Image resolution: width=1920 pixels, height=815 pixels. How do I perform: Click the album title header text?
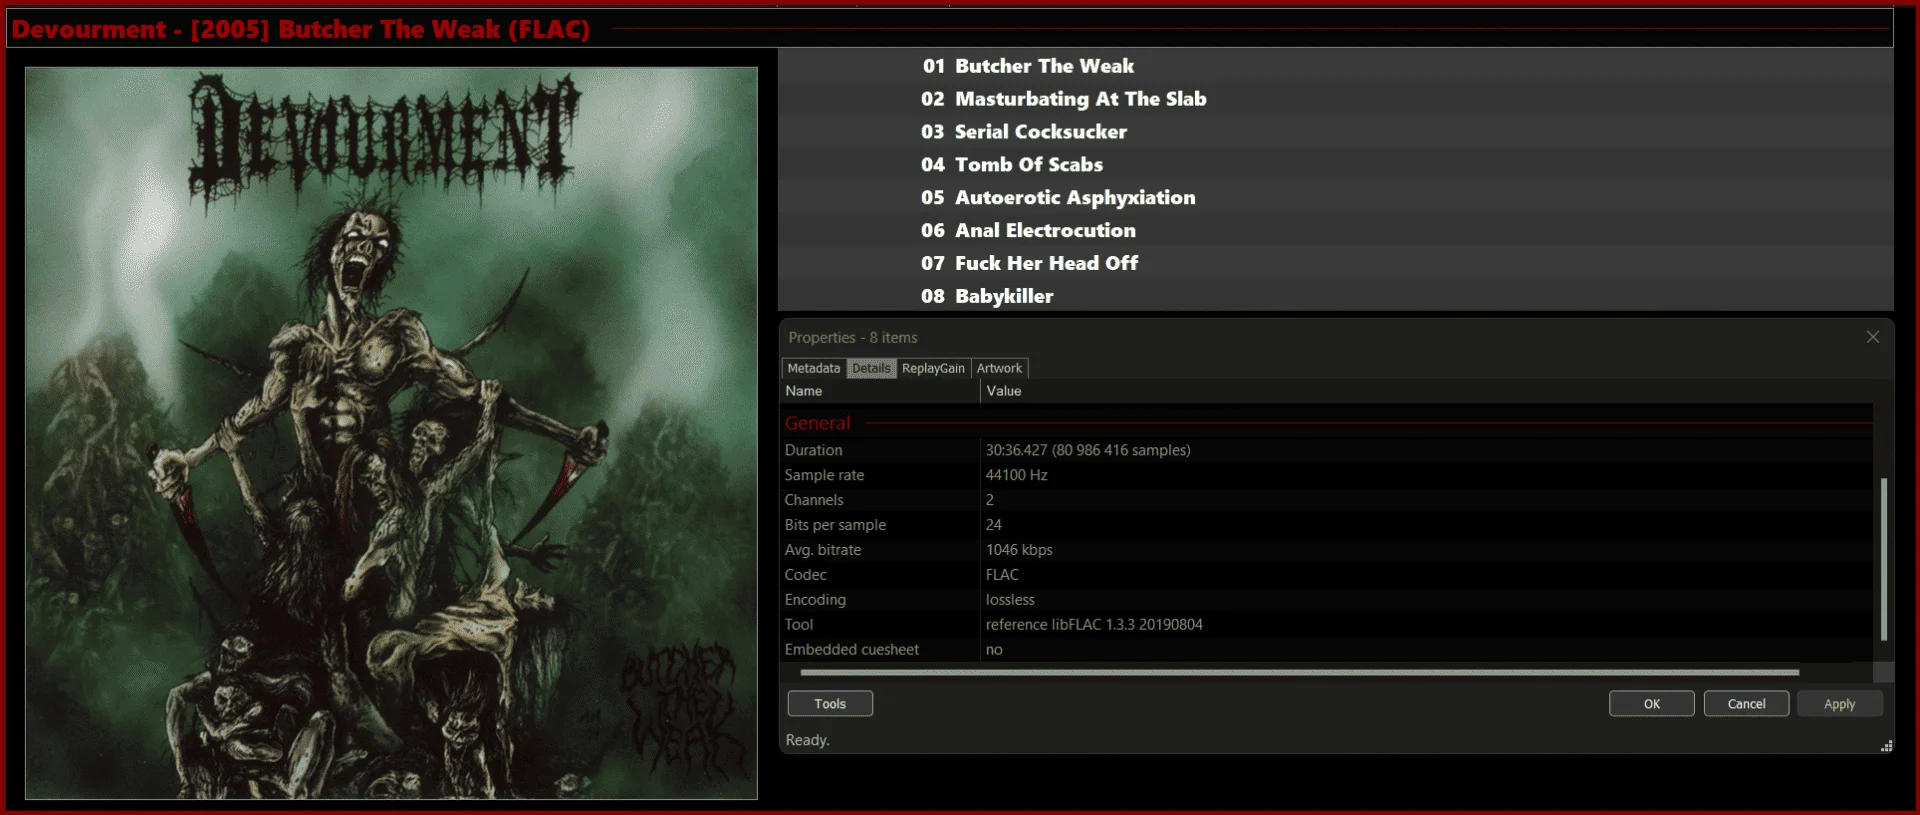coord(301,29)
